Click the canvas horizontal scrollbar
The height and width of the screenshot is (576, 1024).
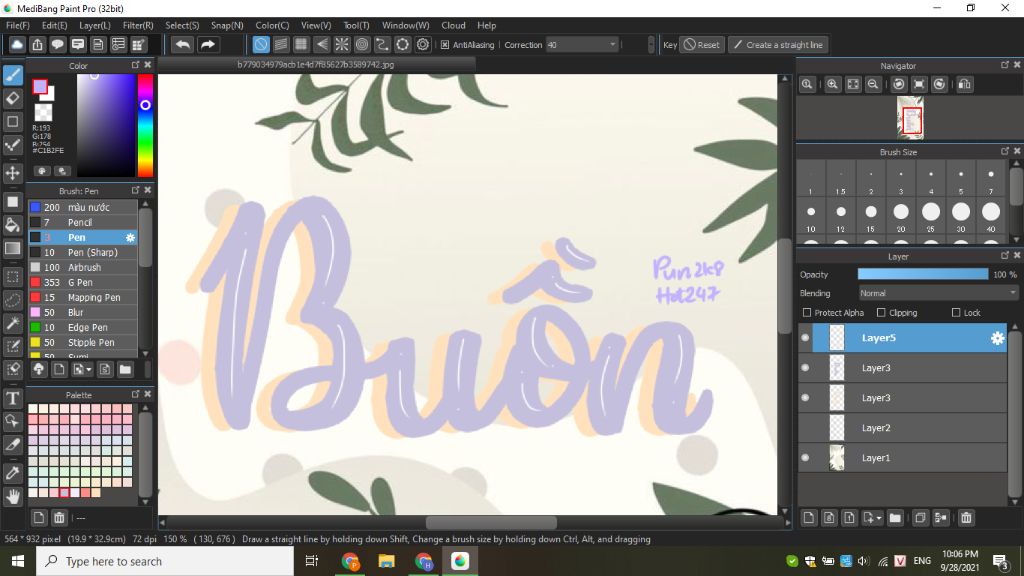491,522
